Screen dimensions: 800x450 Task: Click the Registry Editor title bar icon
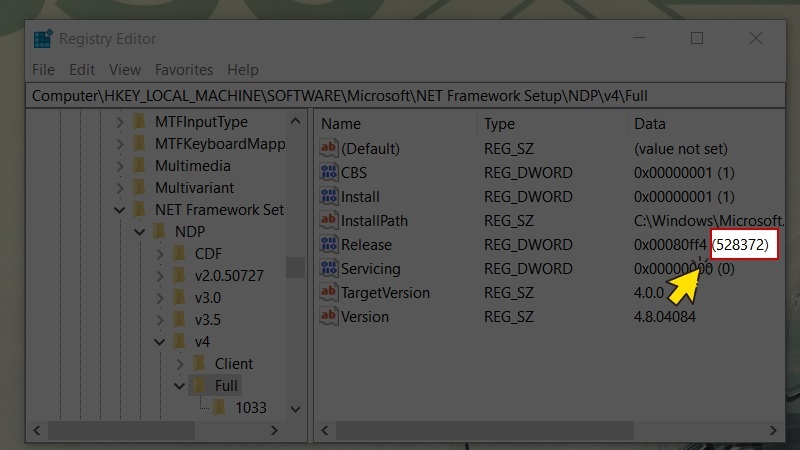click(x=43, y=39)
